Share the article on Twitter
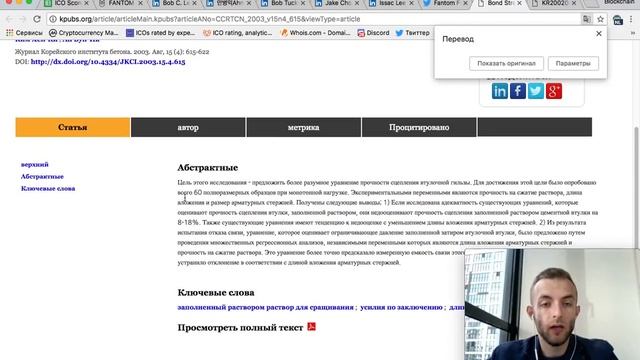Screen dimensions: 640x360 pyautogui.click(x=536, y=91)
